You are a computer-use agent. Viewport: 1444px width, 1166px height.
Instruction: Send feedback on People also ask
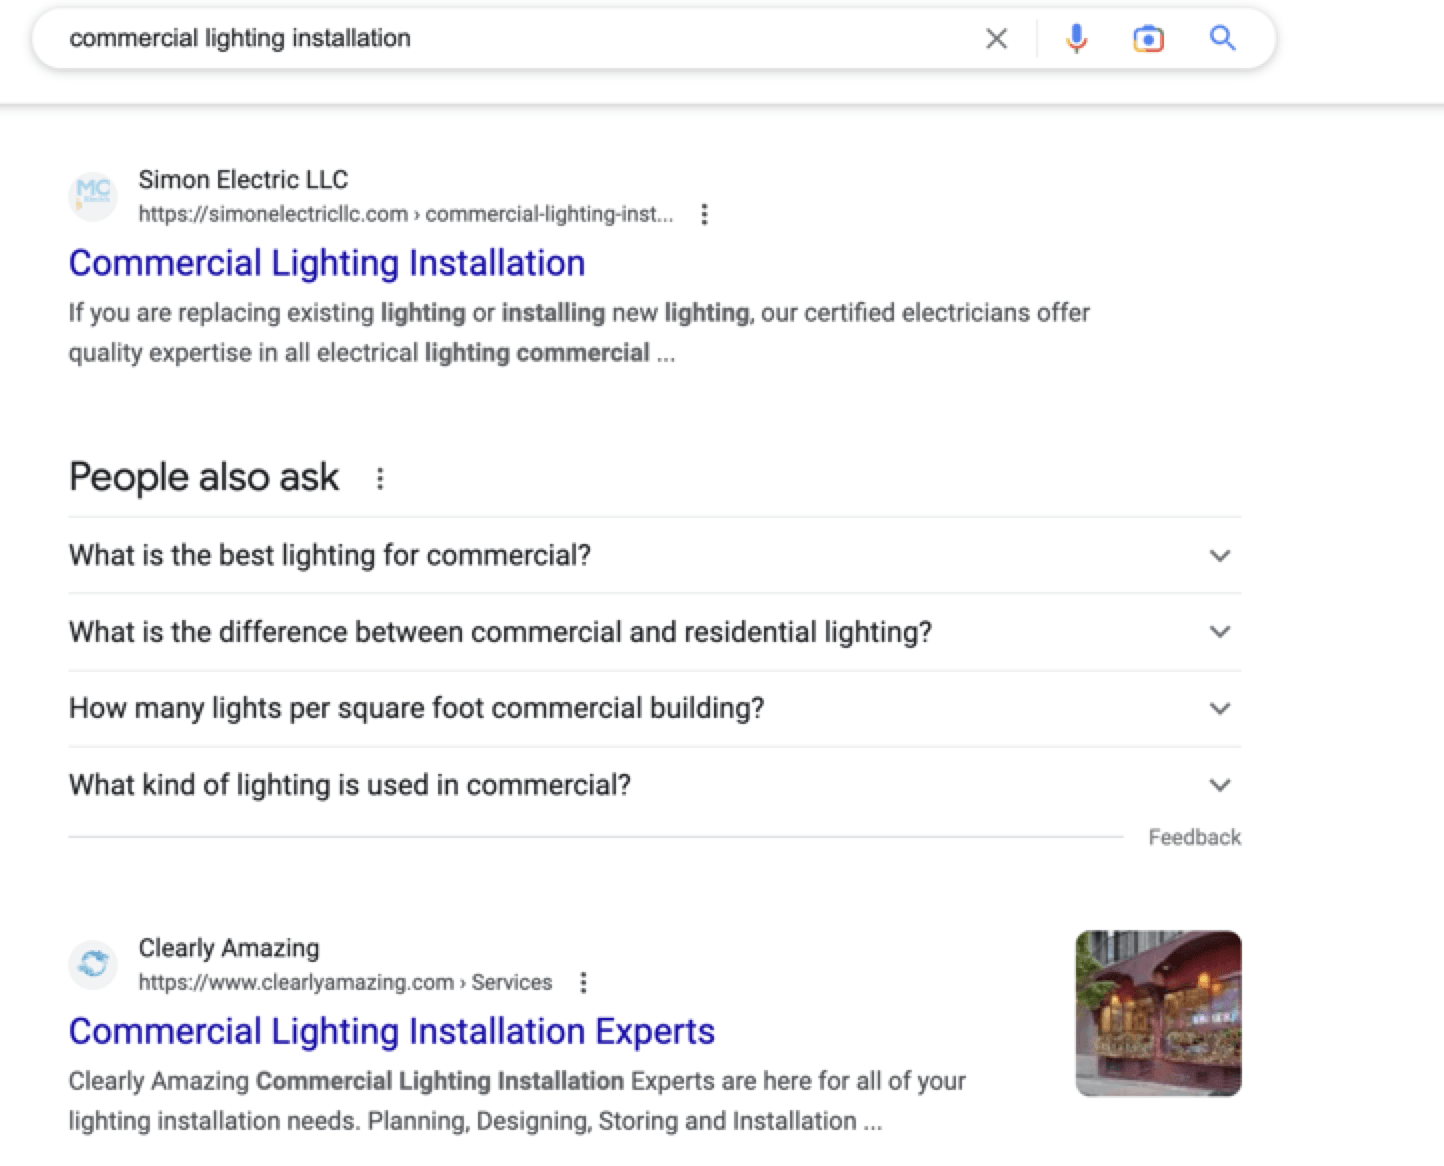pos(1194,837)
